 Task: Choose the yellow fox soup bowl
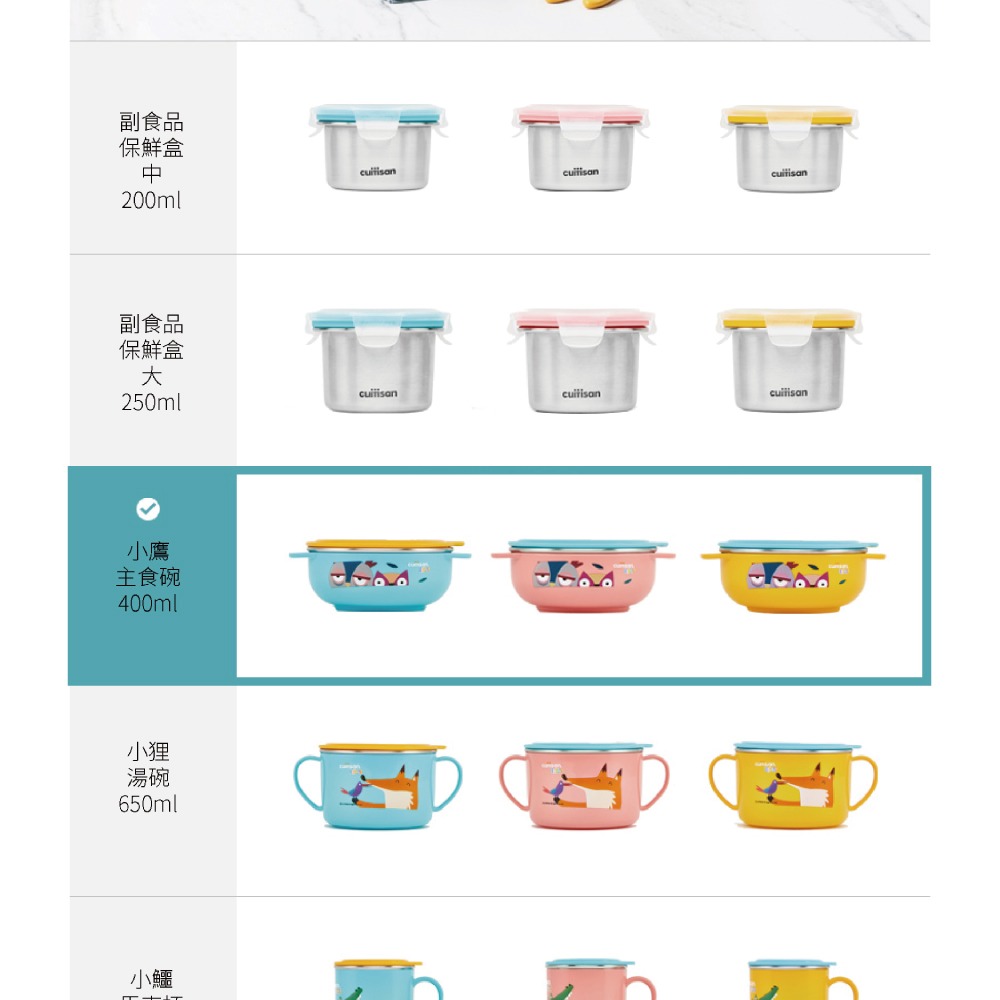coord(793,785)
